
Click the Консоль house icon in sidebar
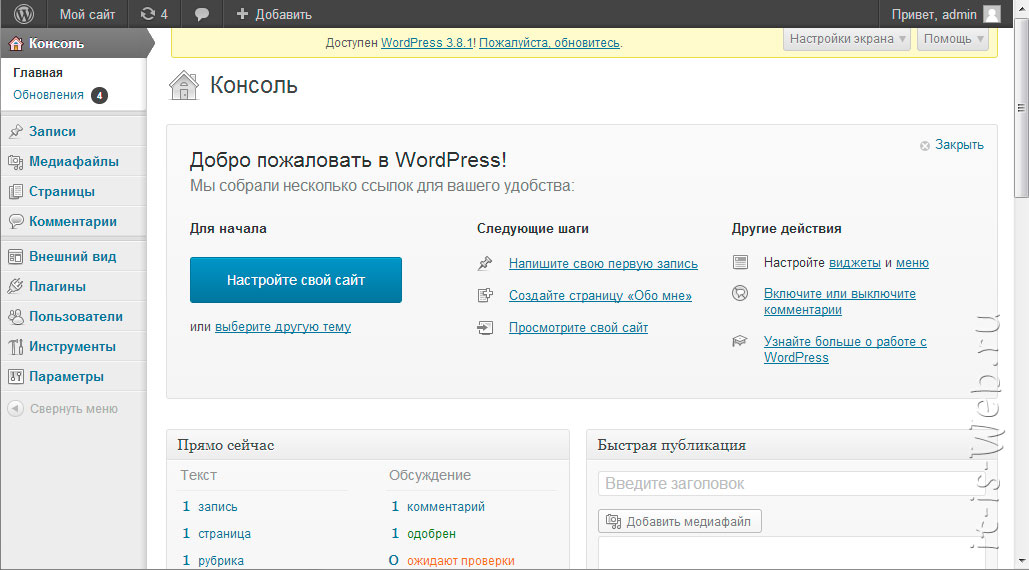click(x=16, y=44)
